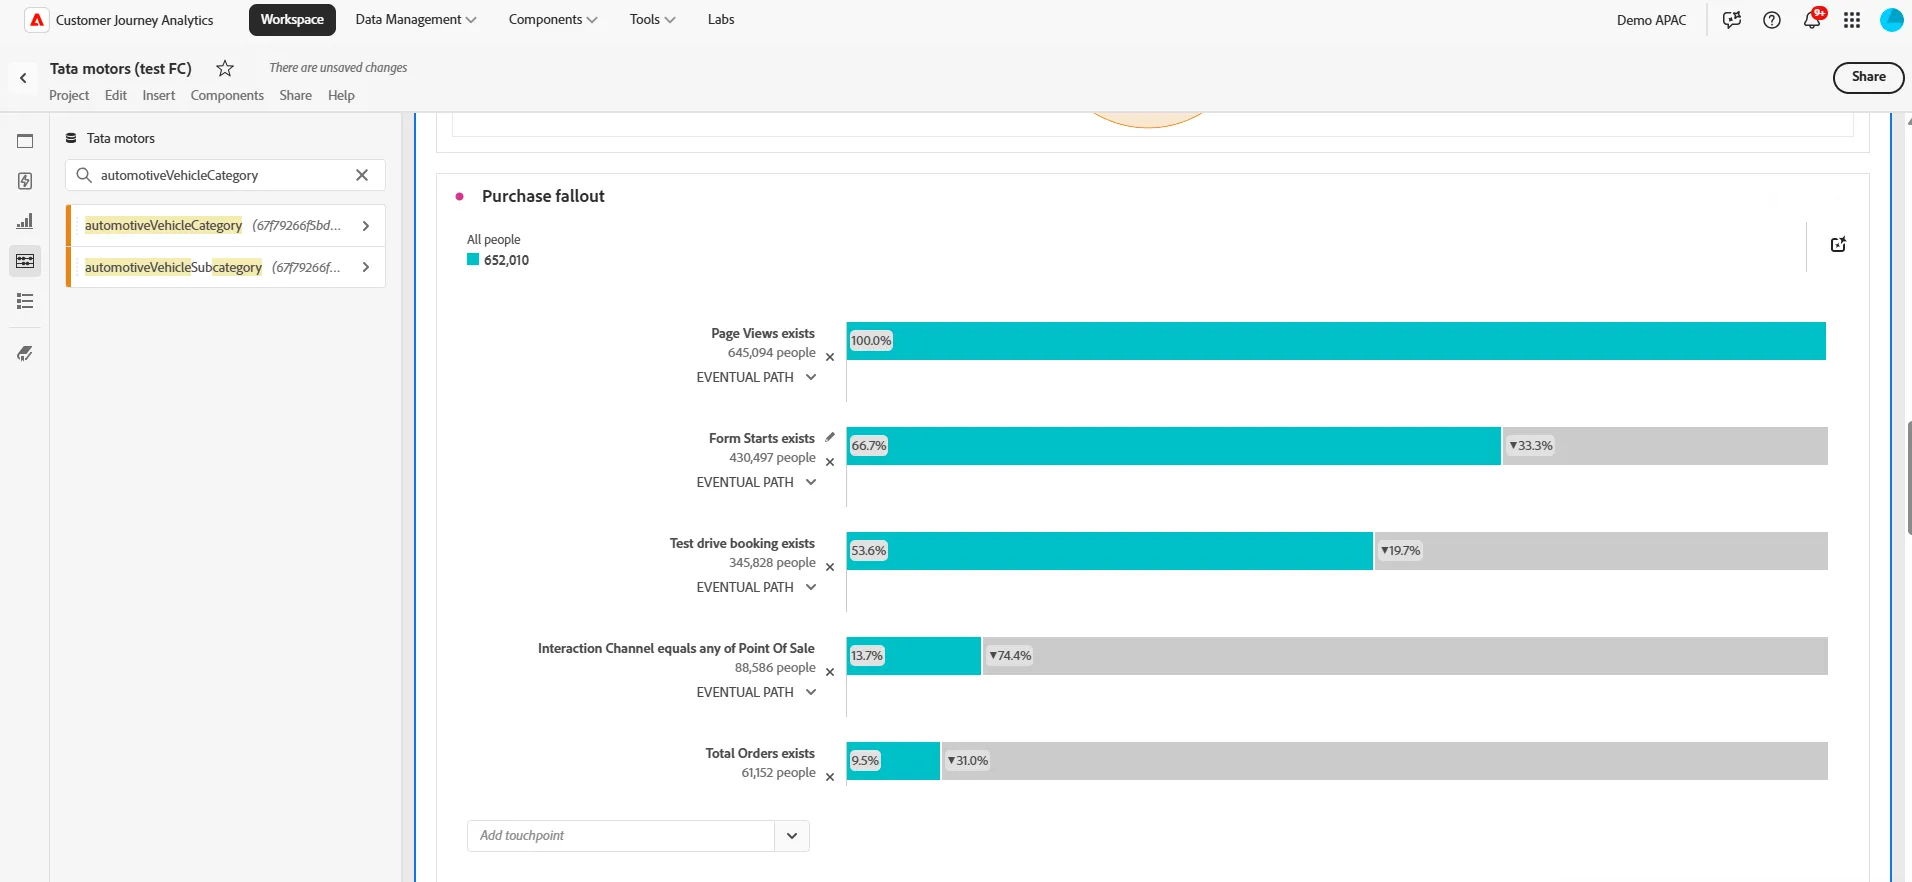Open the help question mark icon
This screenshot has width=1912, height=882.
pos(1772,20)
